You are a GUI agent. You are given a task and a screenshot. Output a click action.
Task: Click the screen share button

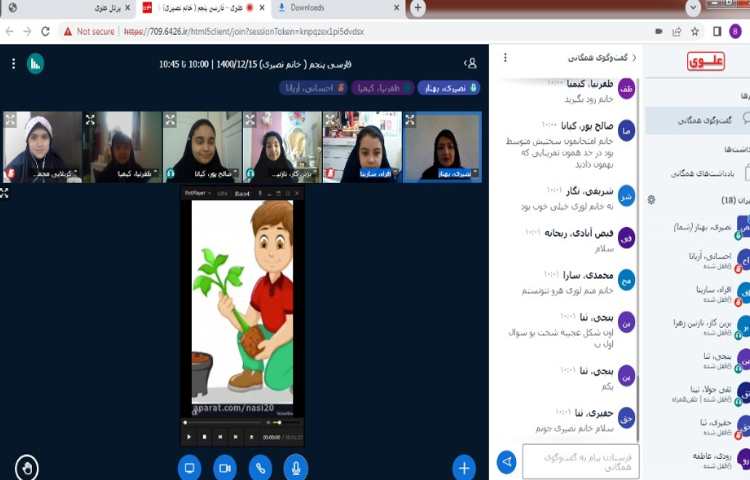[x=190, y=467]
